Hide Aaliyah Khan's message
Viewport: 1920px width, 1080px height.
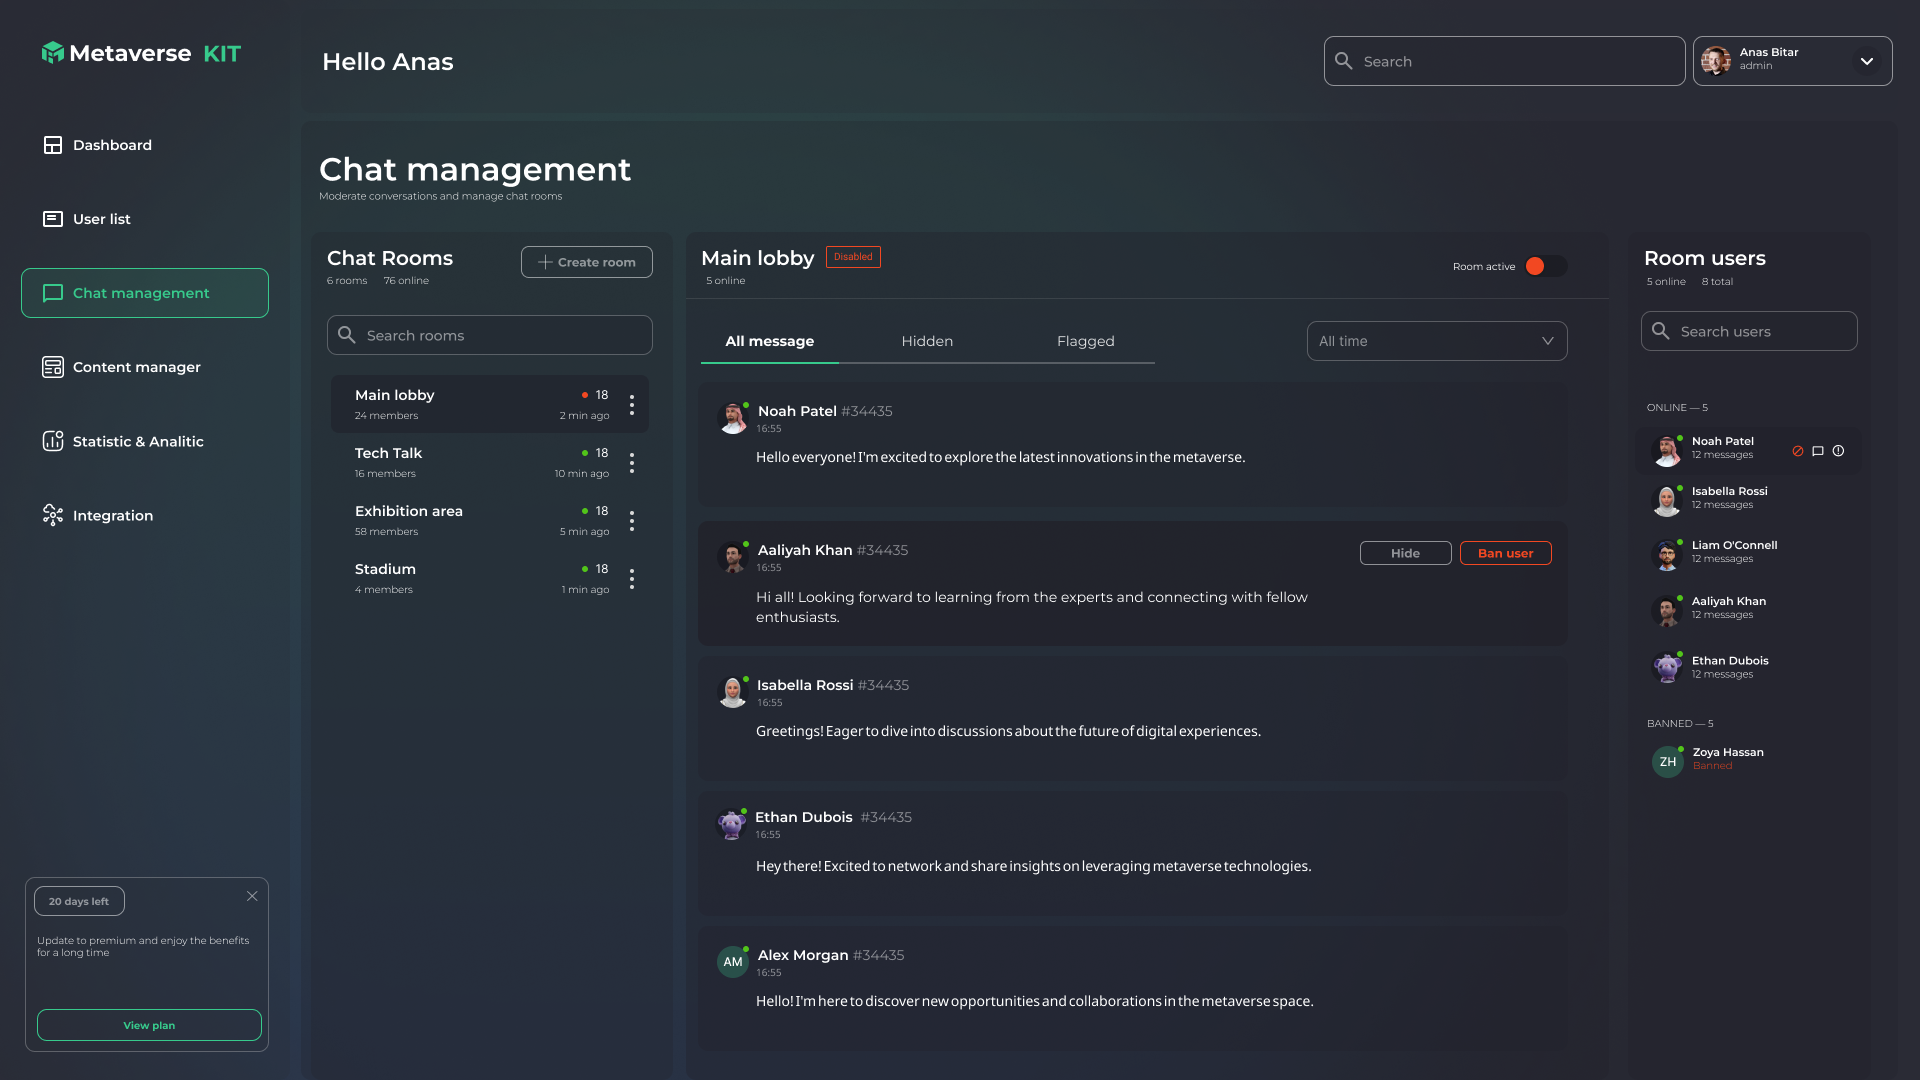1405,553
